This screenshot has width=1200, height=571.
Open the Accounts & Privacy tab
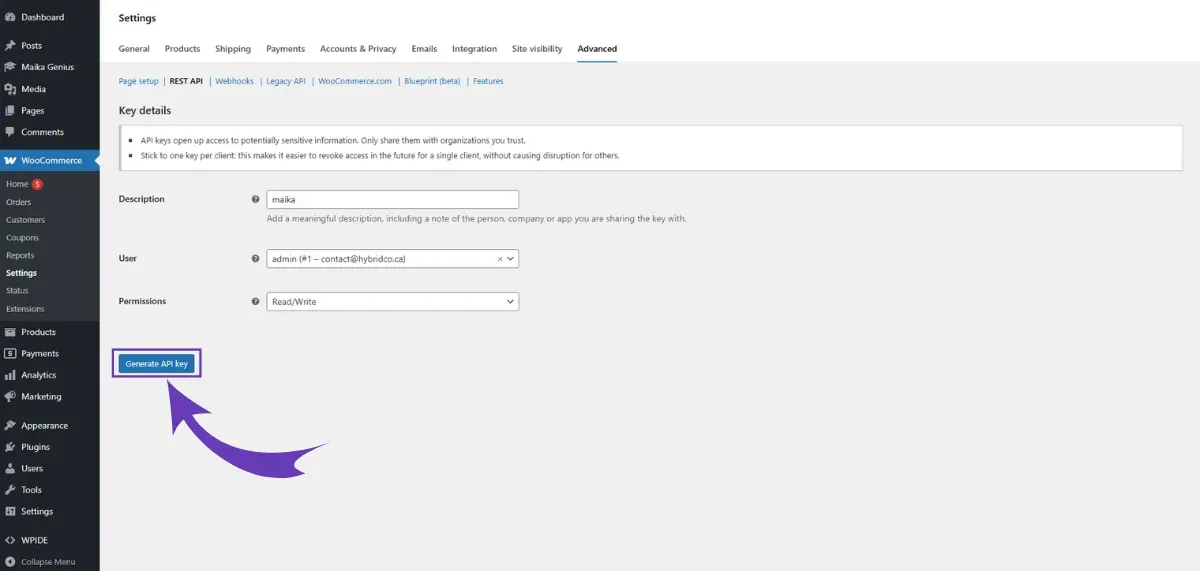(x=358, y=49)
